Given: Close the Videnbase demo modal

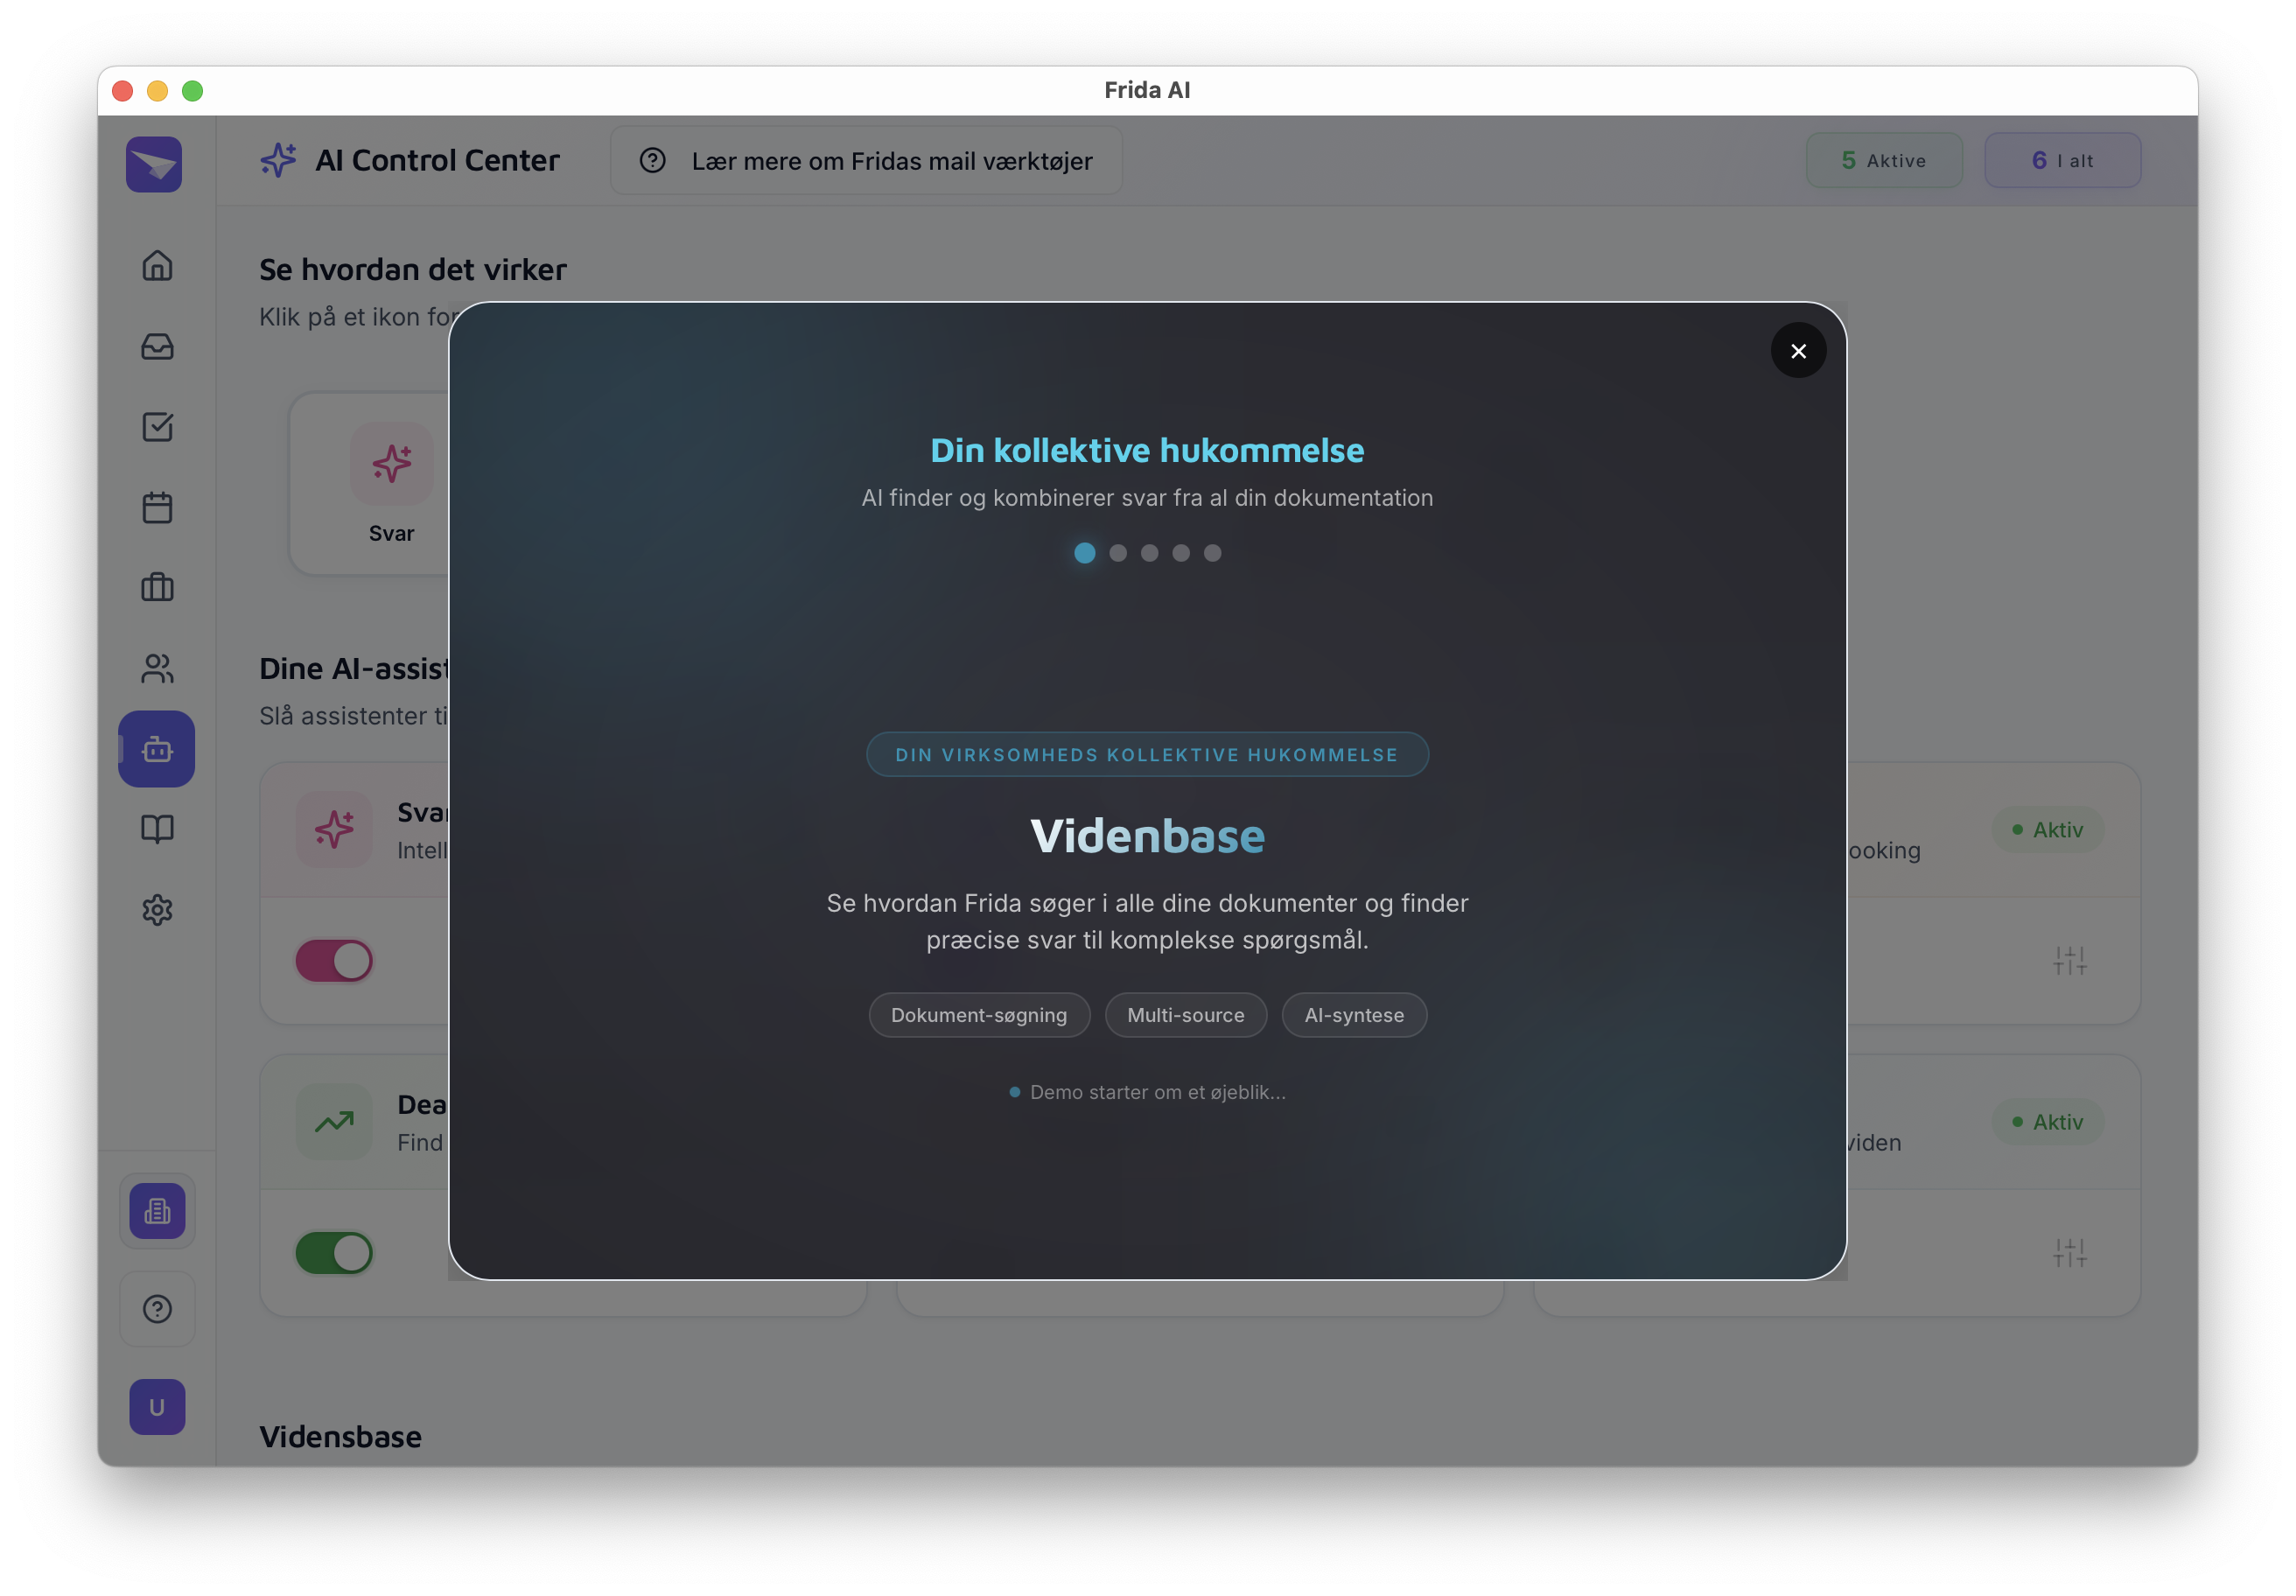Looking at the screenshot, I should [x=1798, y=351].
